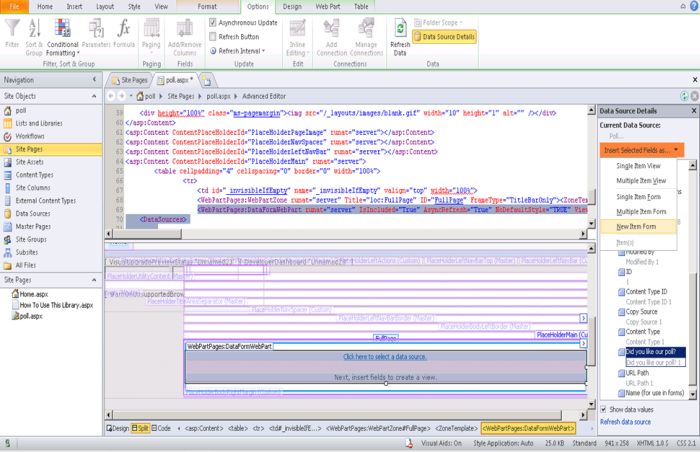Uncheck Show data values checkbox
This screenshot has height=452, width=700.
click(603, 409)
